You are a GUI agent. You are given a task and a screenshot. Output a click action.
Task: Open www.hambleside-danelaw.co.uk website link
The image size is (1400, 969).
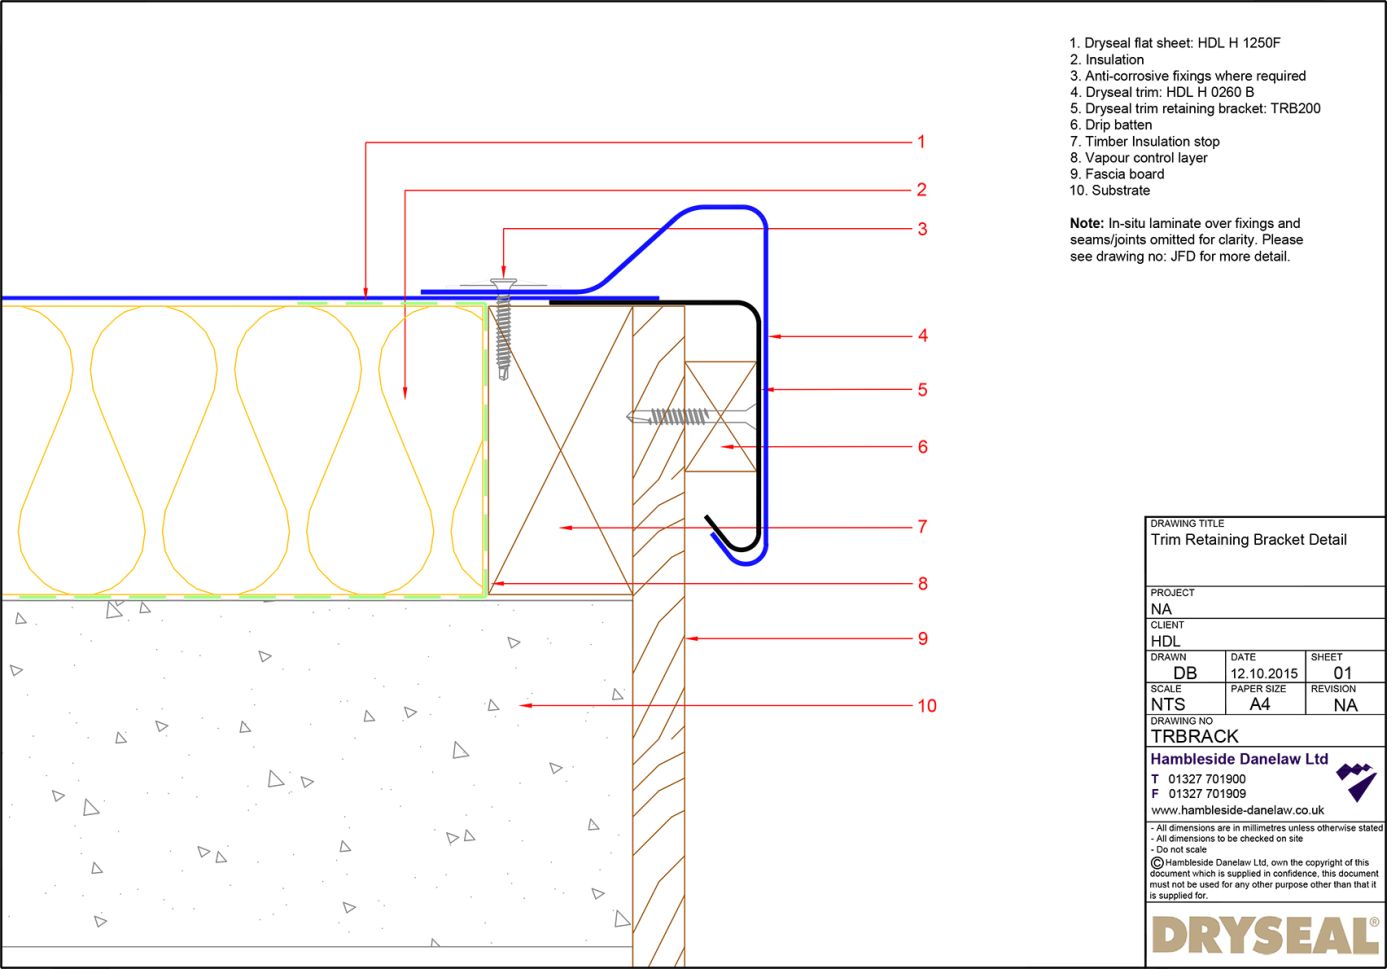(x=1240, y=810)
